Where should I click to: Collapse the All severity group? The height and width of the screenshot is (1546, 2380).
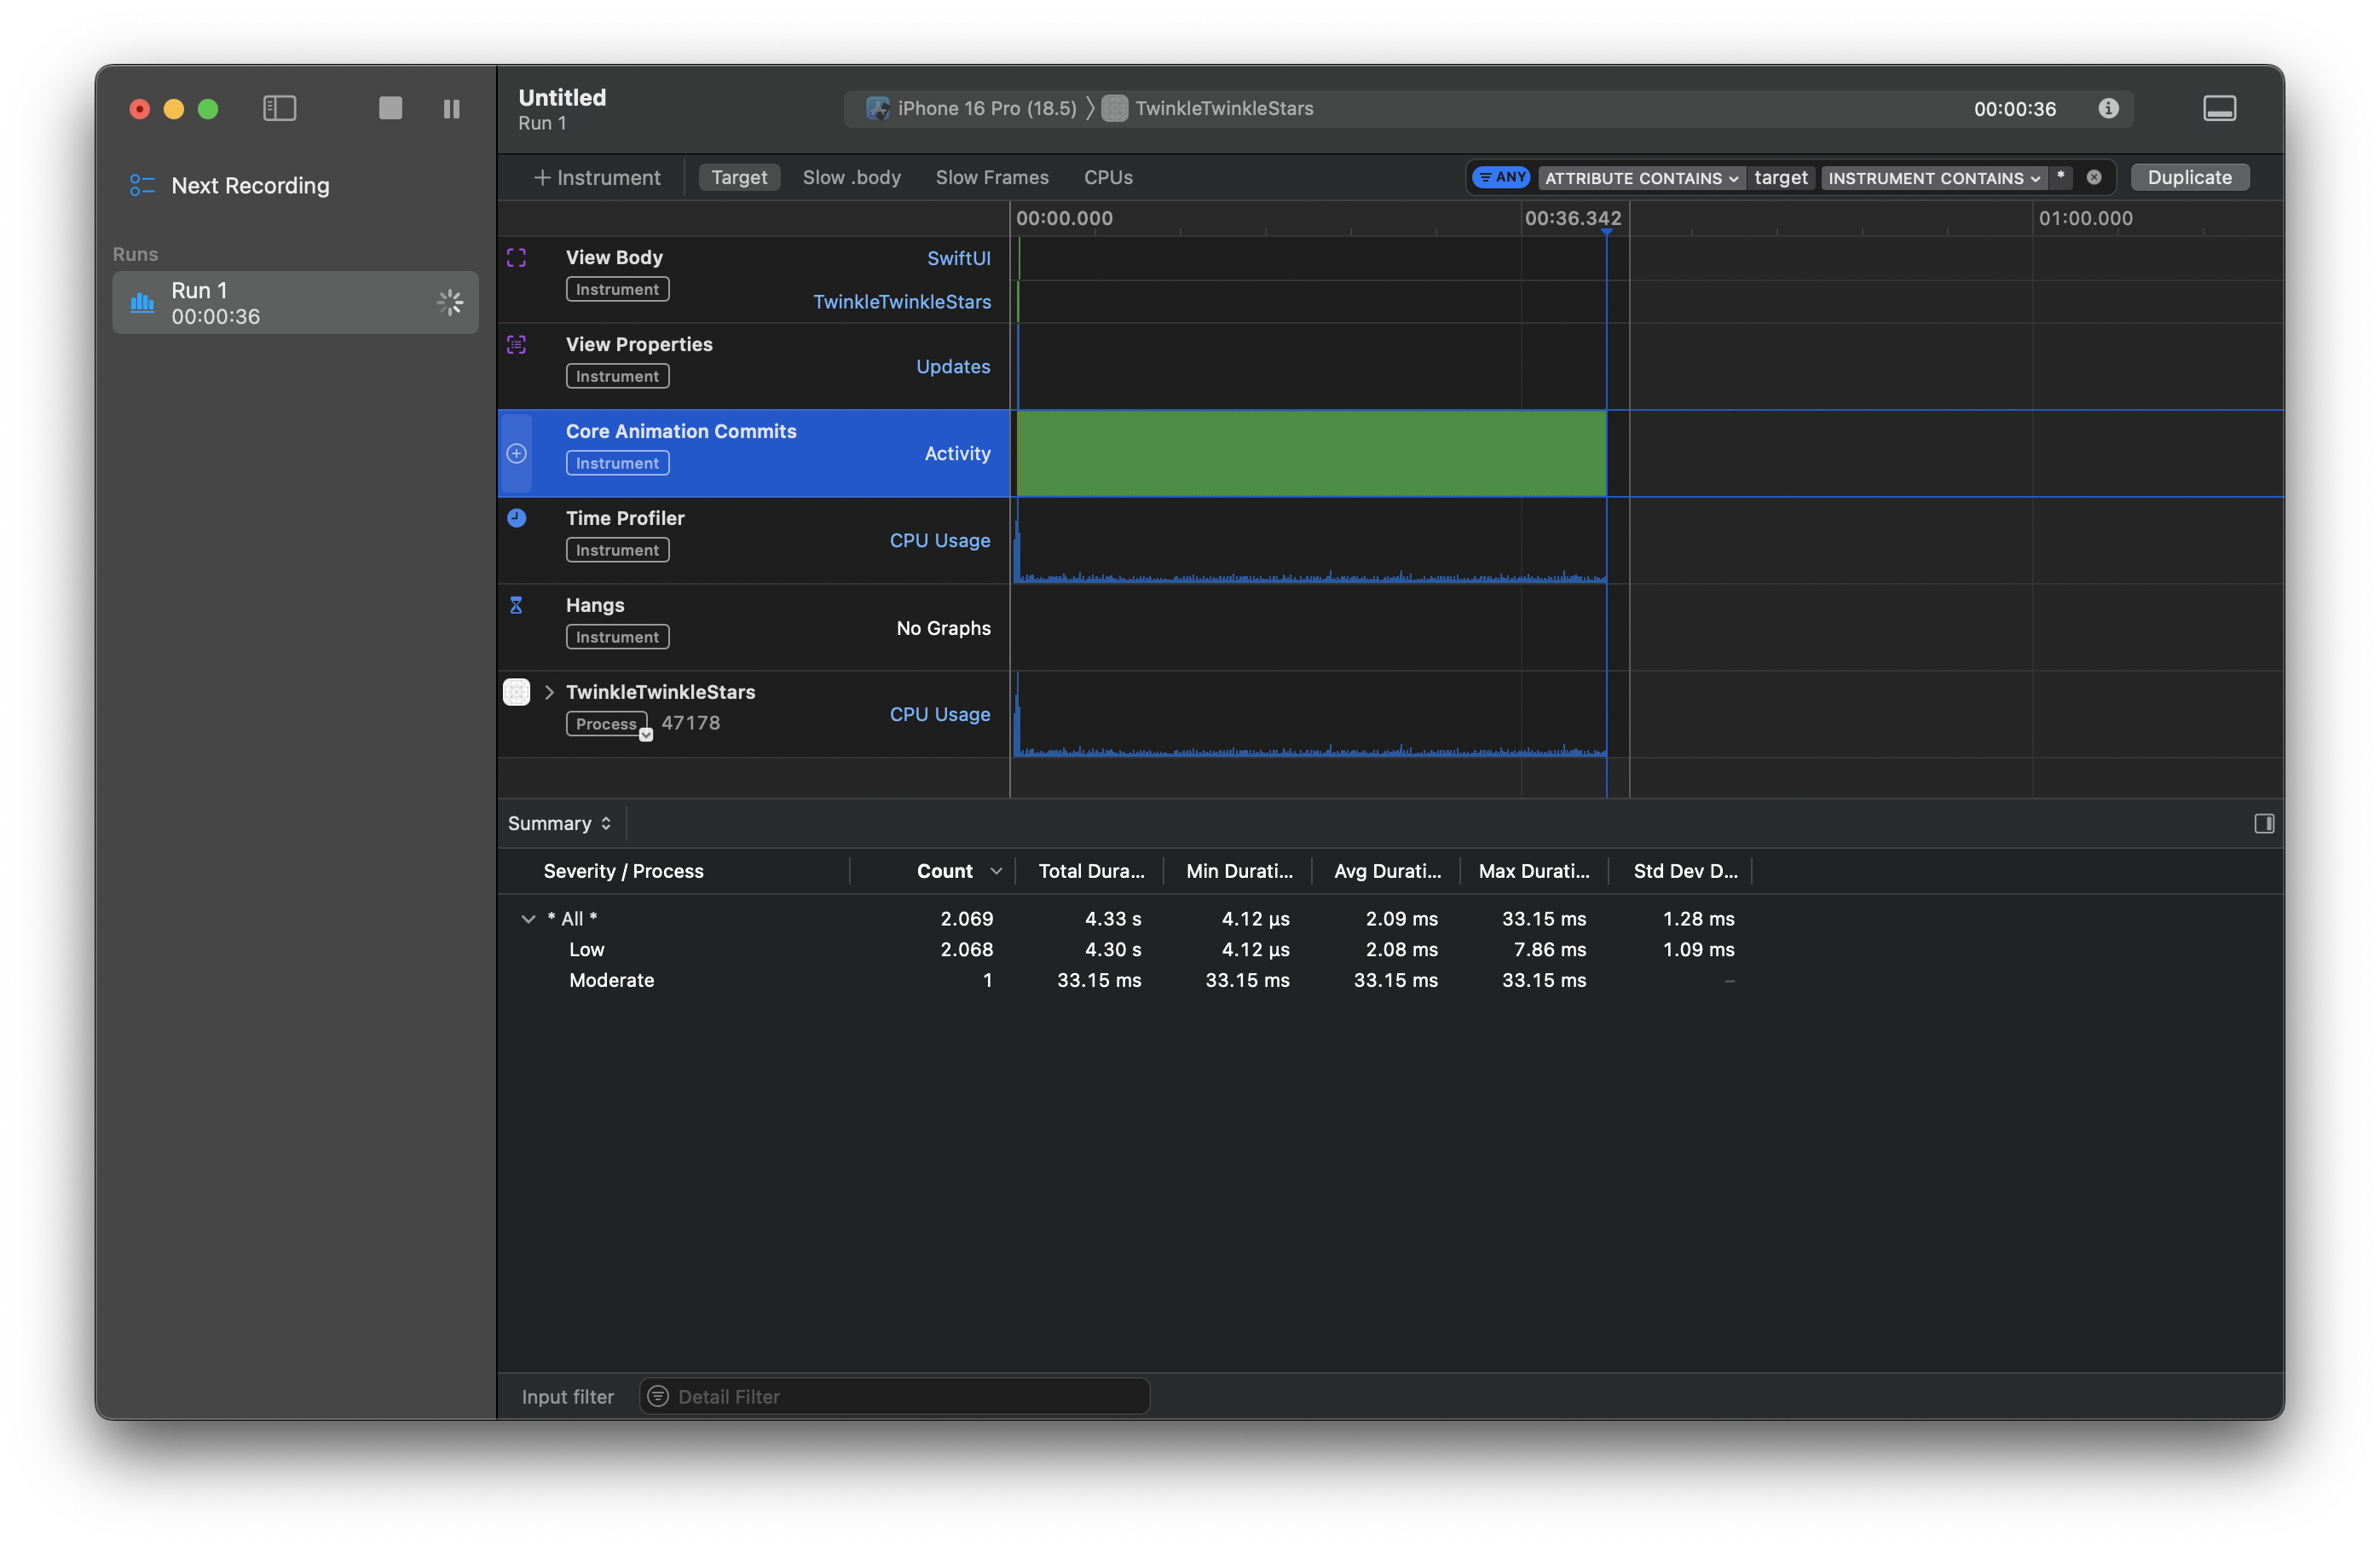(x=528, y=918)
